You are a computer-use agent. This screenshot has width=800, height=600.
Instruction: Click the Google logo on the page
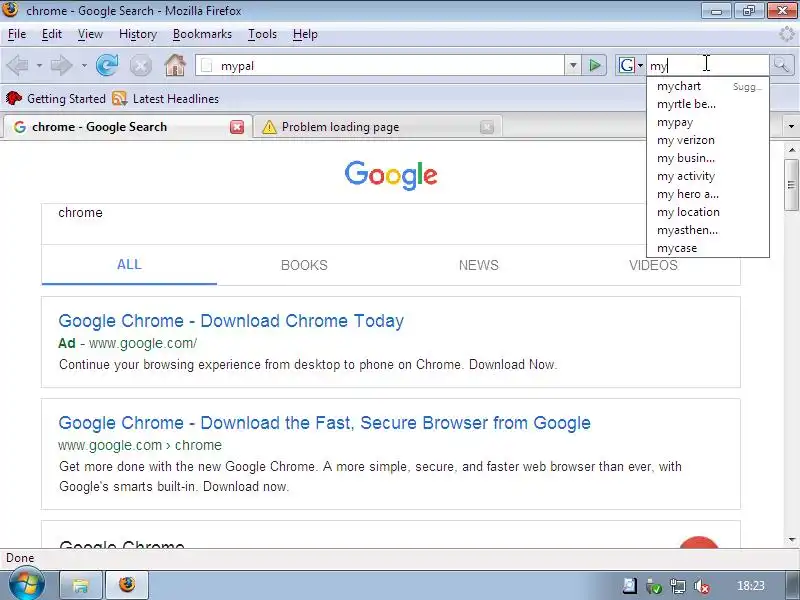point(391,175)
